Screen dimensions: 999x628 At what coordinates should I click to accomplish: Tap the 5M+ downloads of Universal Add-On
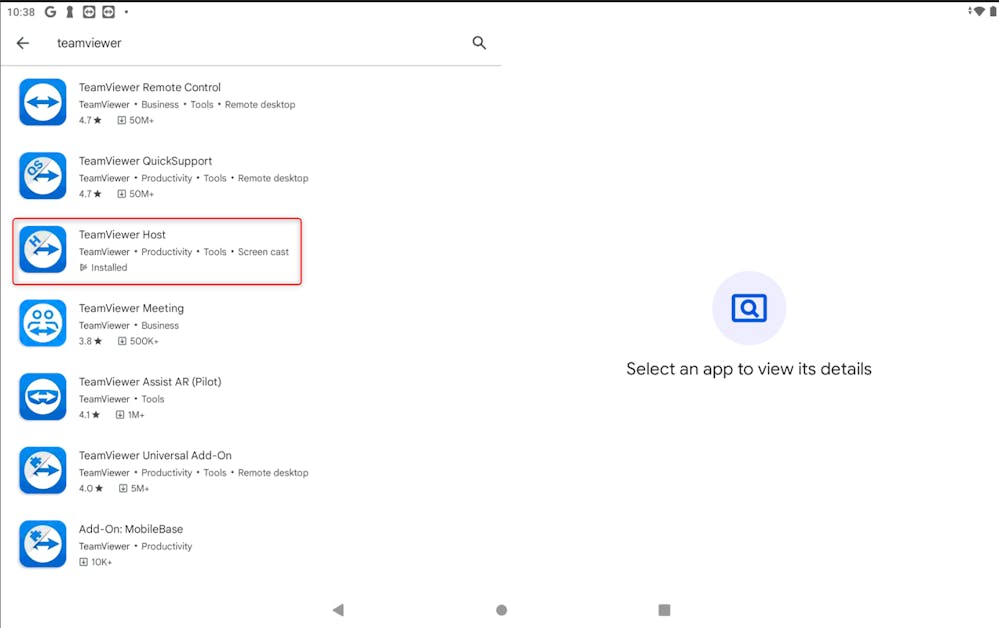point(134,489)
